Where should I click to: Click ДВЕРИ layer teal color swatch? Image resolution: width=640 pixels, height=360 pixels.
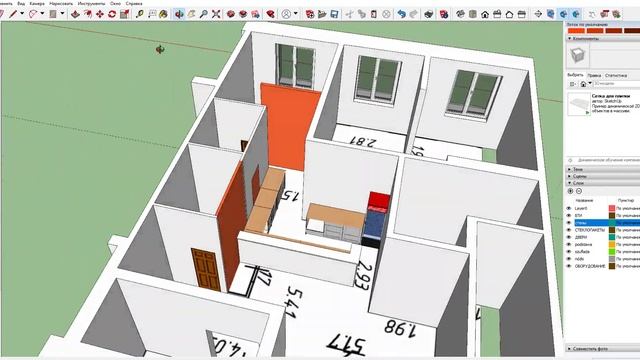pos(612,237)
